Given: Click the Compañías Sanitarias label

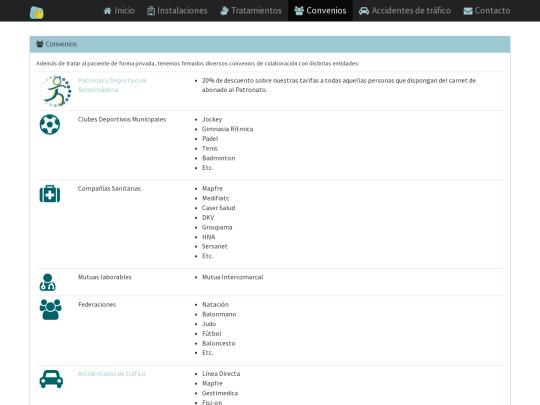Looking at the screenshot, I should (109, 189).
